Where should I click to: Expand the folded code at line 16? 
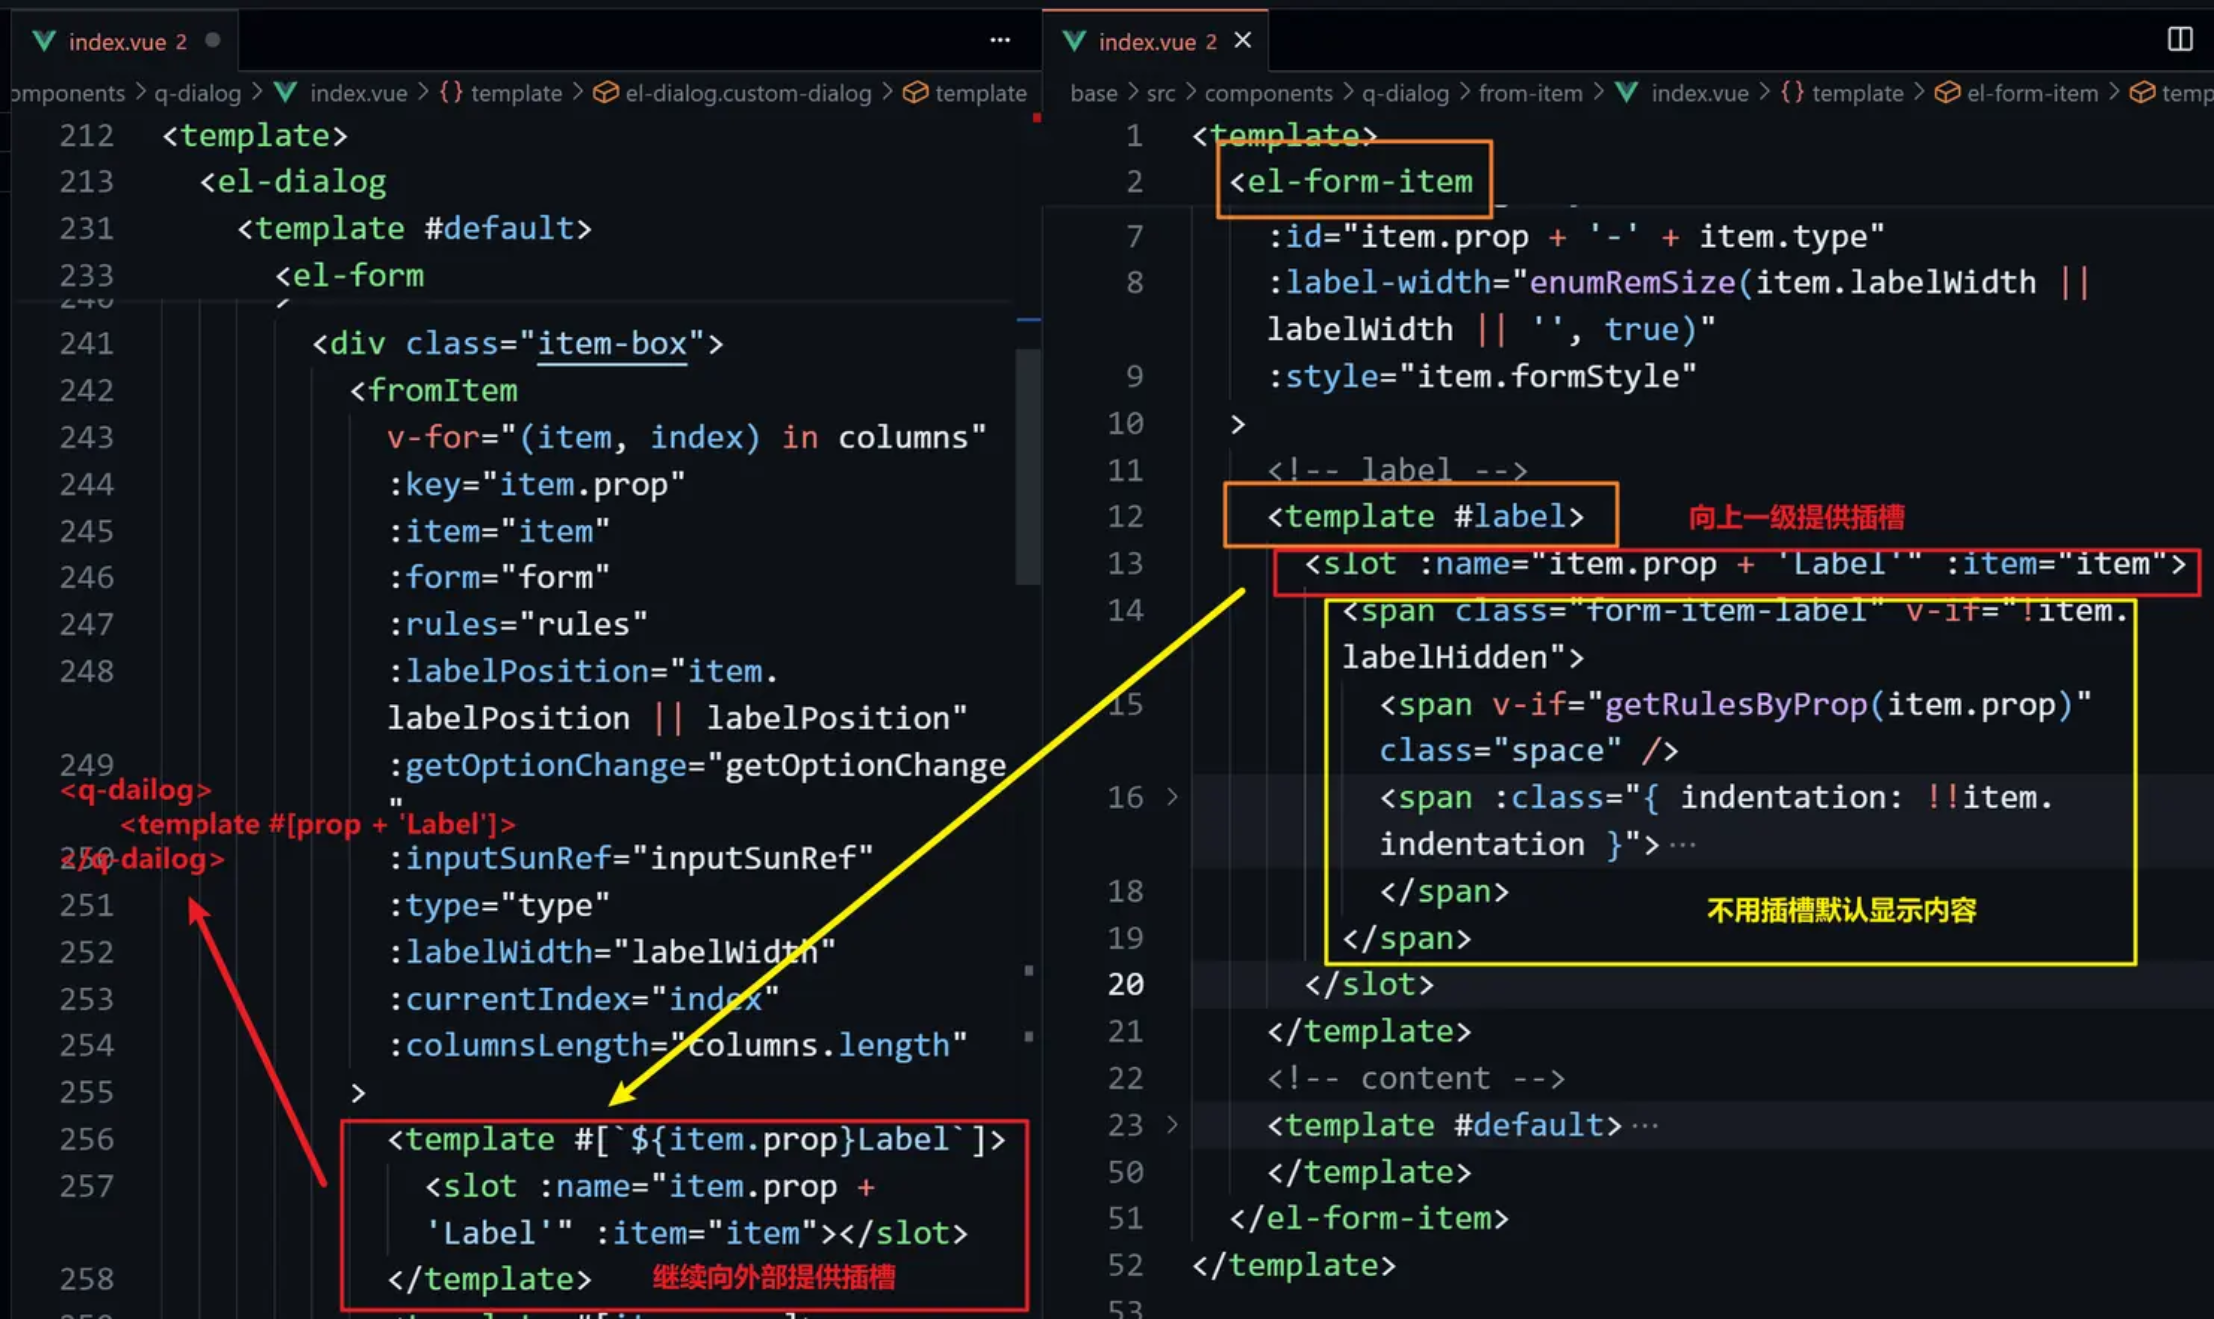[1172, 797]
